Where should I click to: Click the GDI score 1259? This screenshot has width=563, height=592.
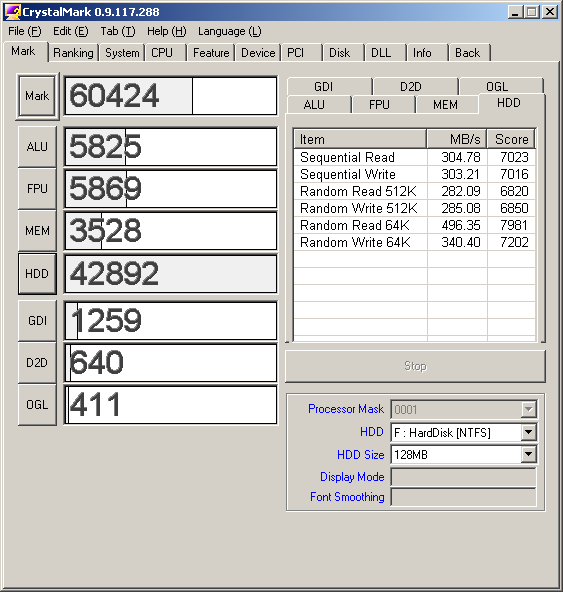[106, 321]
